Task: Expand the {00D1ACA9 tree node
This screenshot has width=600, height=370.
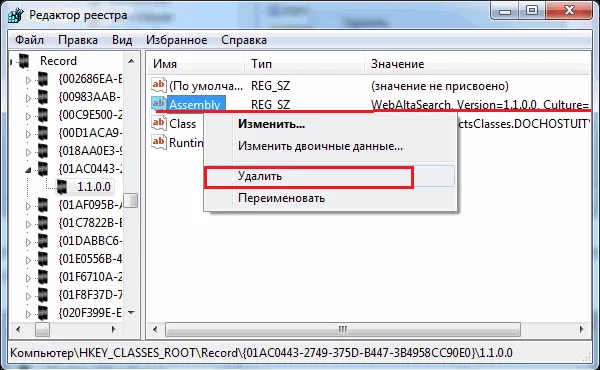Action: click(28, 134)
